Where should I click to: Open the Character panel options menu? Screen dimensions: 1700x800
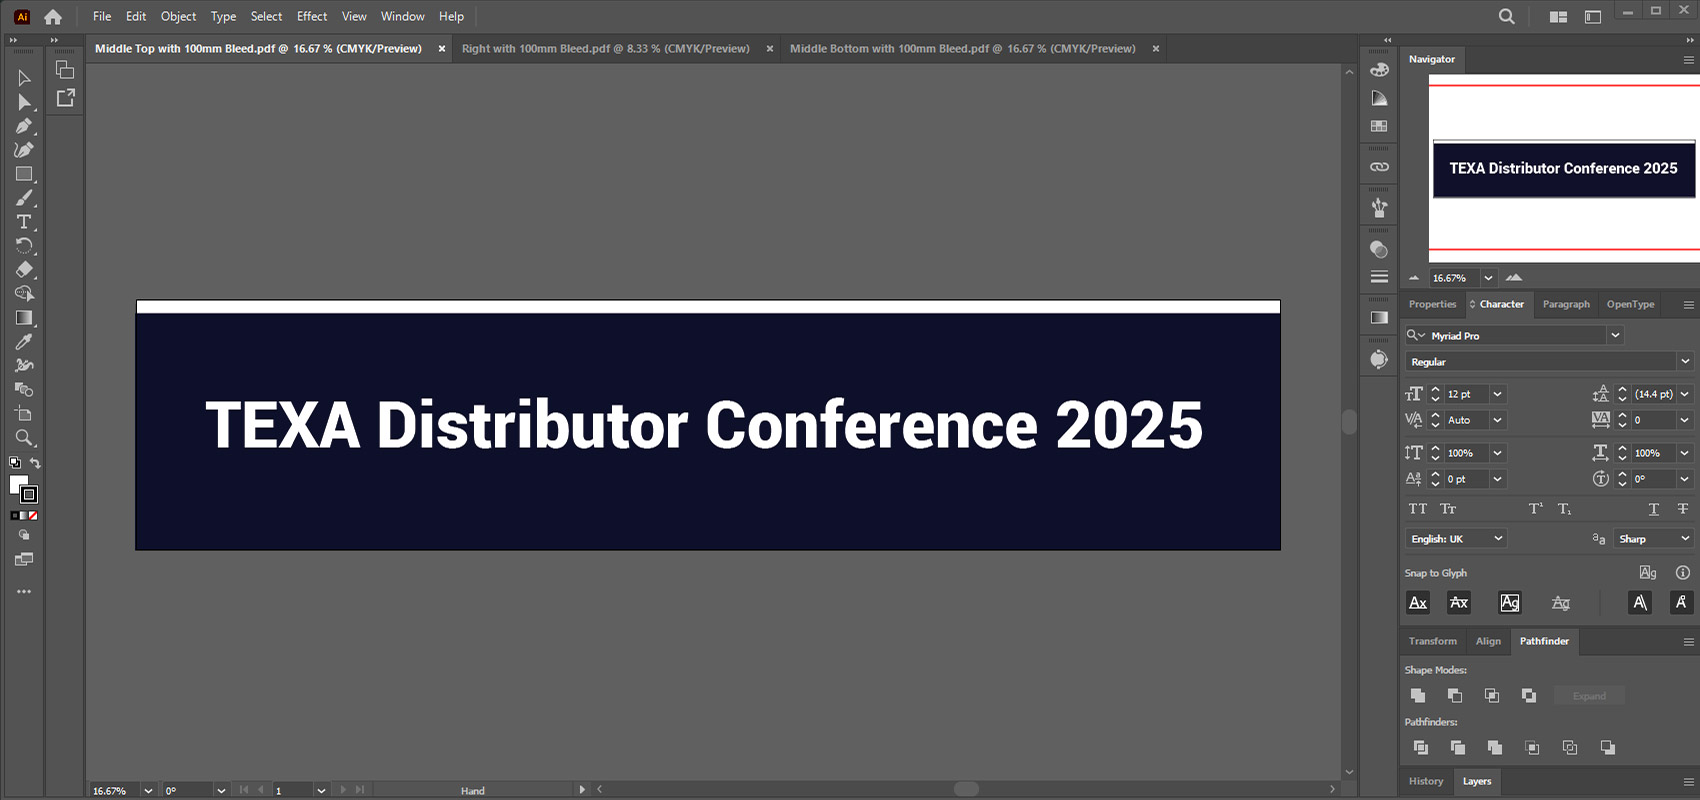coord(1688,305)
